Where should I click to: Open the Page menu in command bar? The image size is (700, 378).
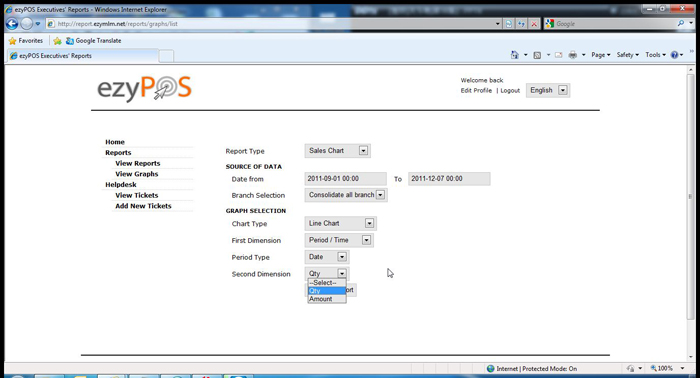click(x=601, y=55)
